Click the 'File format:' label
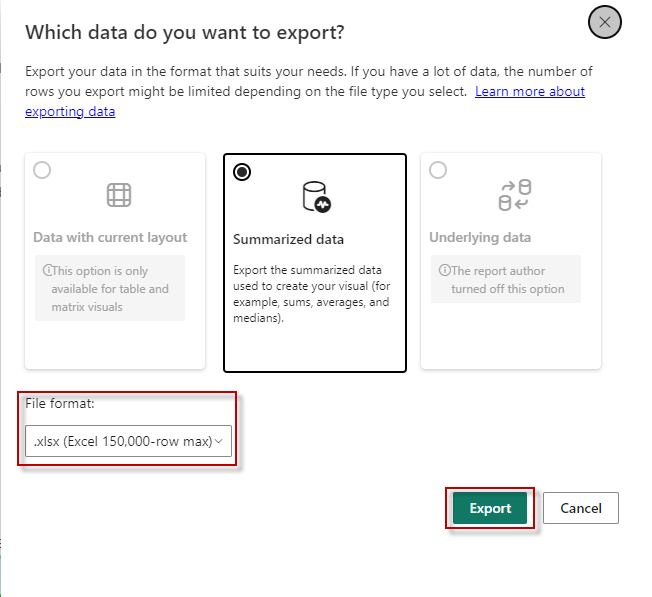 point(59,403)
